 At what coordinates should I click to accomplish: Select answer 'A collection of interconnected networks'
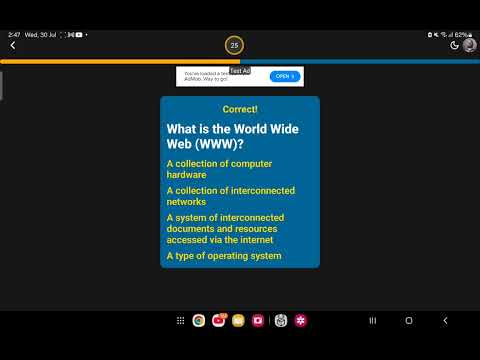(231, 196)
